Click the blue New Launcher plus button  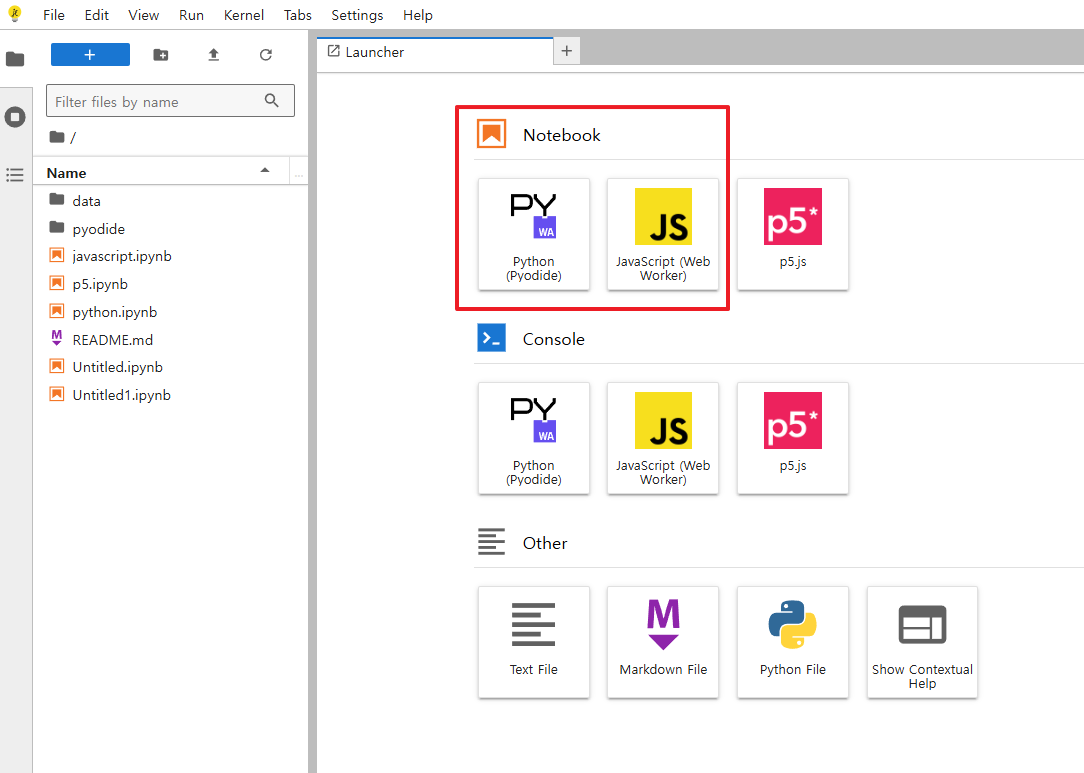coord(91,55)
